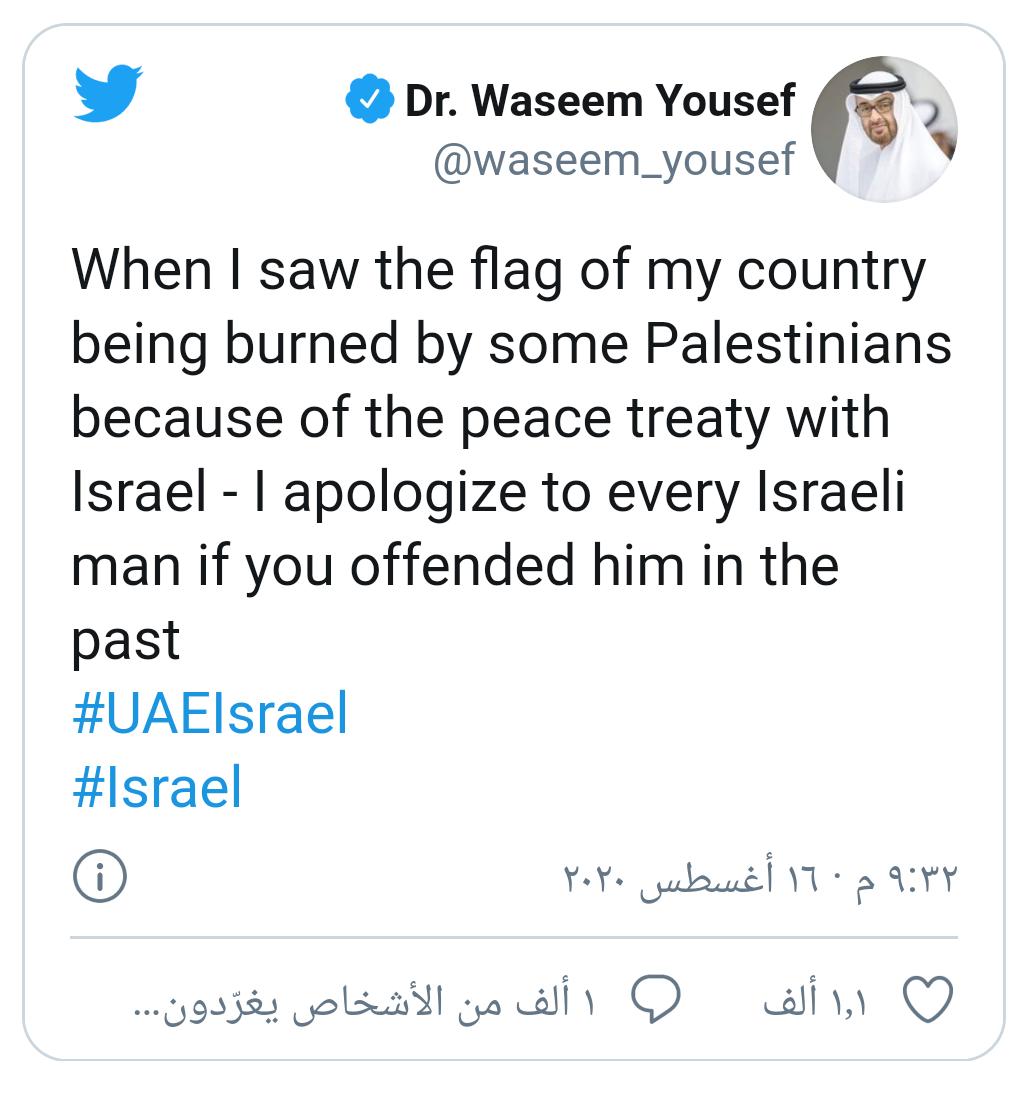The width and height of the screenshot is (1036, 1094).
Task: Like the tweet with the heart icon
Action: [x=928, y=1000]
